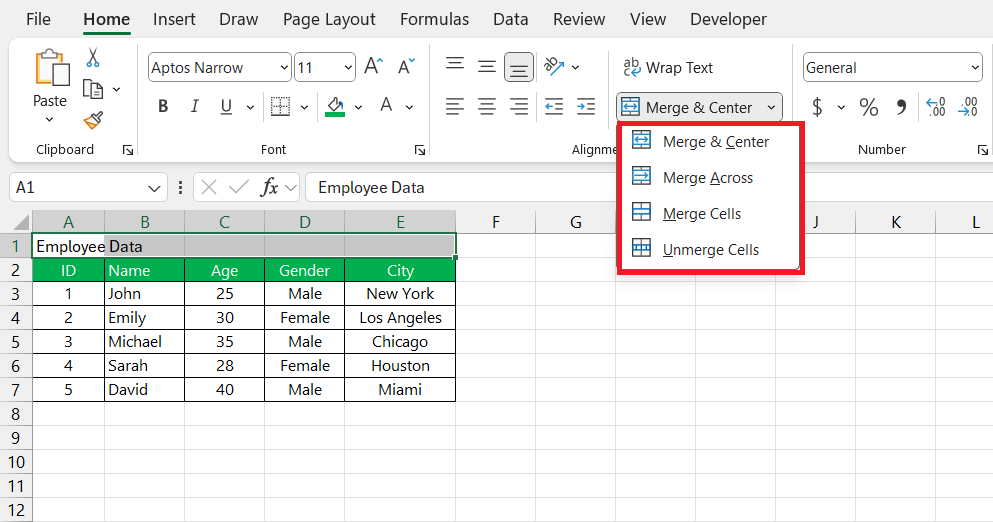Click the Gender header cell
Screen dimensions: 993x522
click(x=305, y=271)
